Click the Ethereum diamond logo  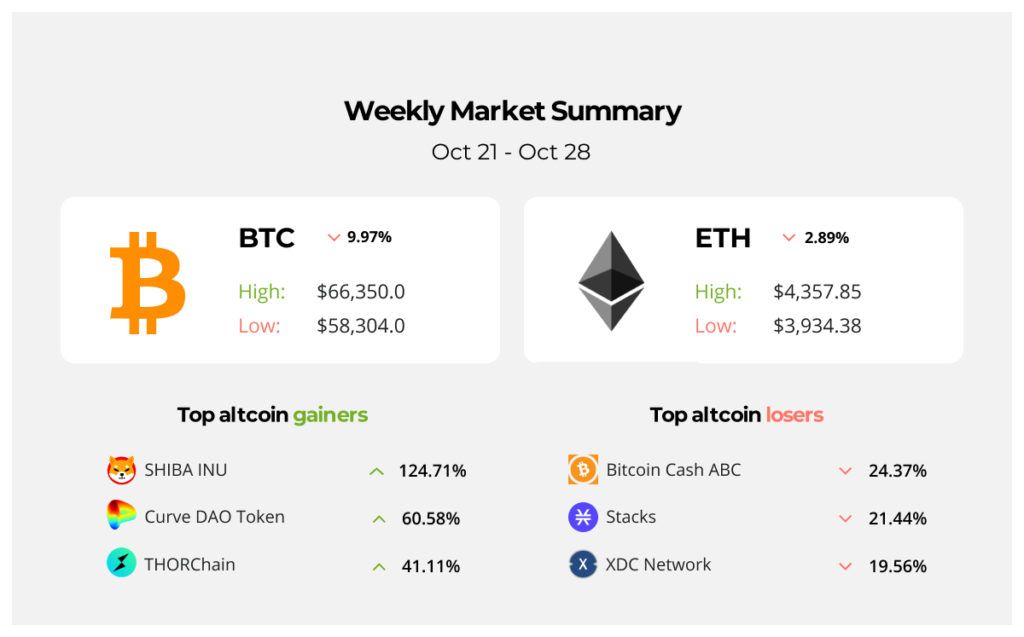coord(611,282)
